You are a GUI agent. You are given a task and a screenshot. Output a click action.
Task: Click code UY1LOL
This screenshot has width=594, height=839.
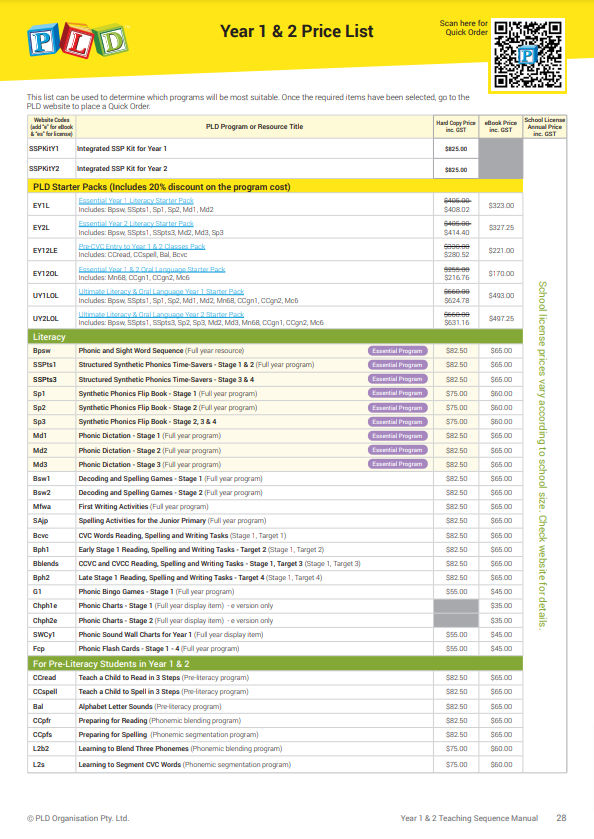tap(45, 296)
